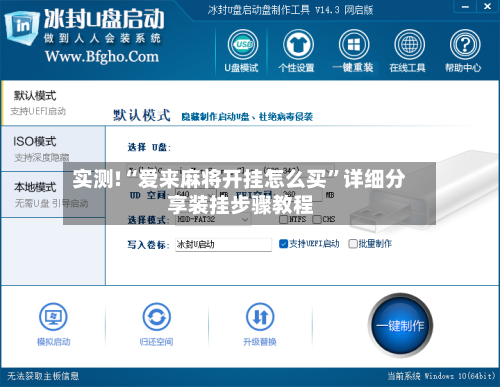Open the Www.Bfgho.Com website link
Screen dimensions: 500x387
pos(102,57)
